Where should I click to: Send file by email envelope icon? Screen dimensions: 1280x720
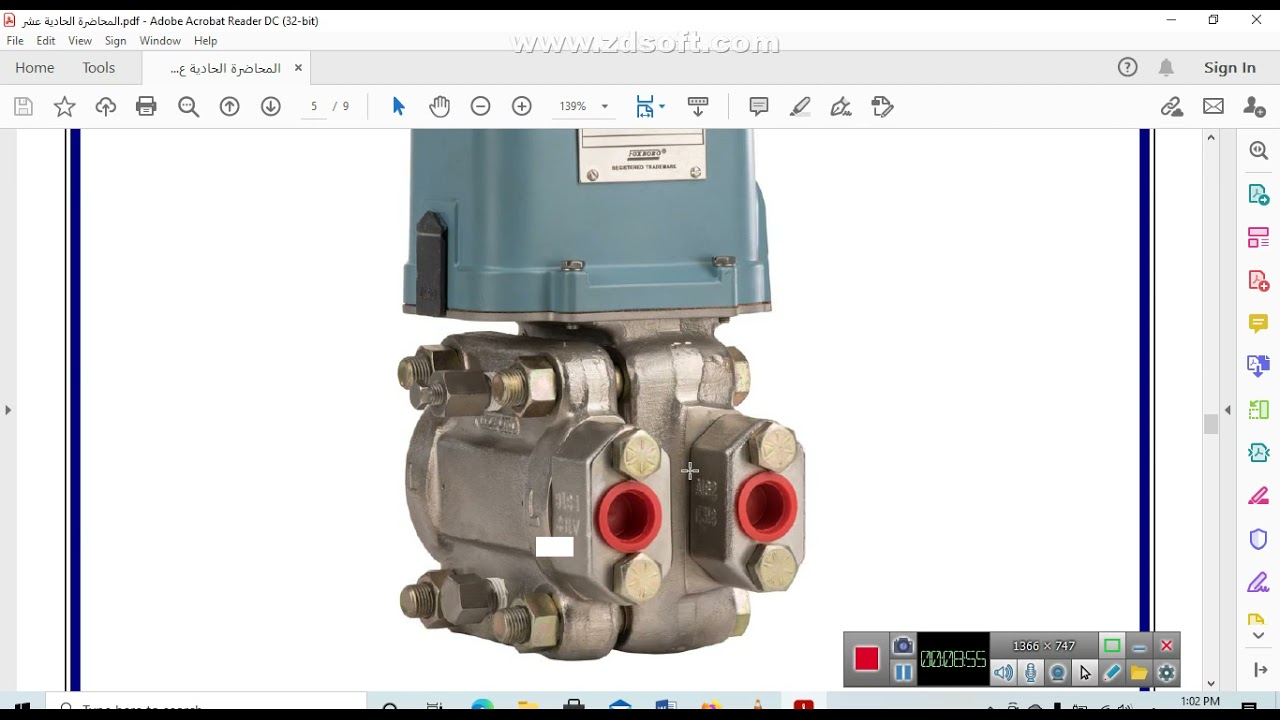1213,107
